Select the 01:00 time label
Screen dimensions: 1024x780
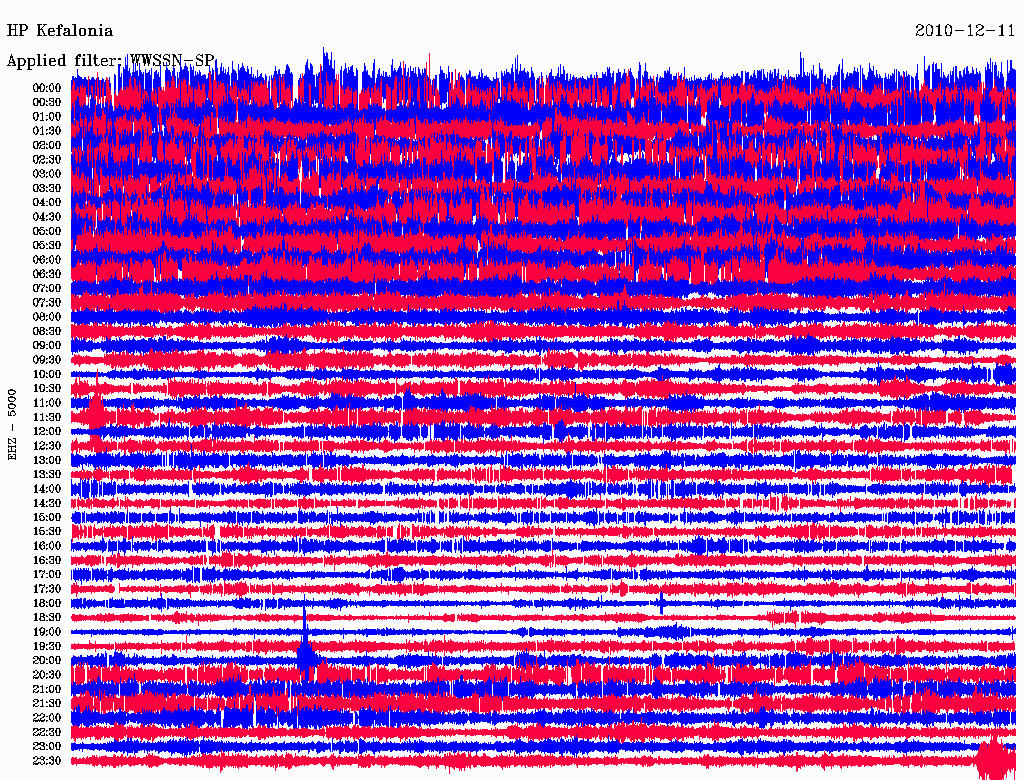47,116
